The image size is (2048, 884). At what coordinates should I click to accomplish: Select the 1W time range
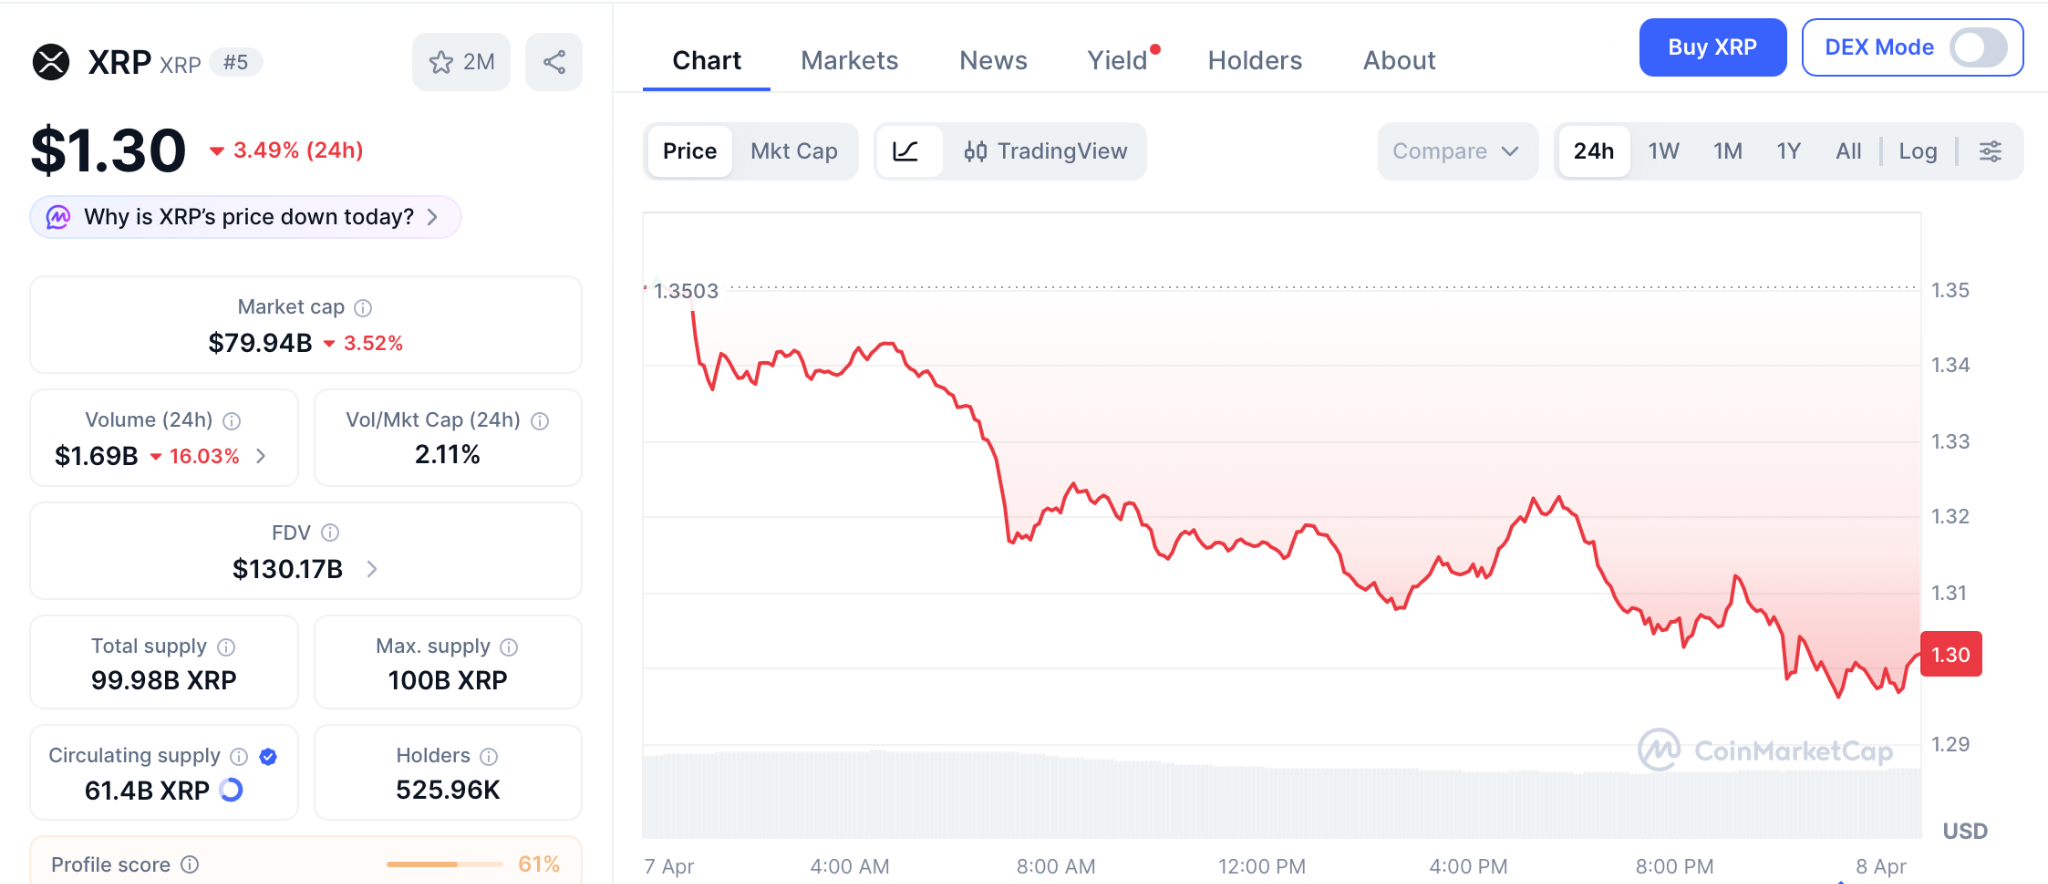tap(1663, 152)
